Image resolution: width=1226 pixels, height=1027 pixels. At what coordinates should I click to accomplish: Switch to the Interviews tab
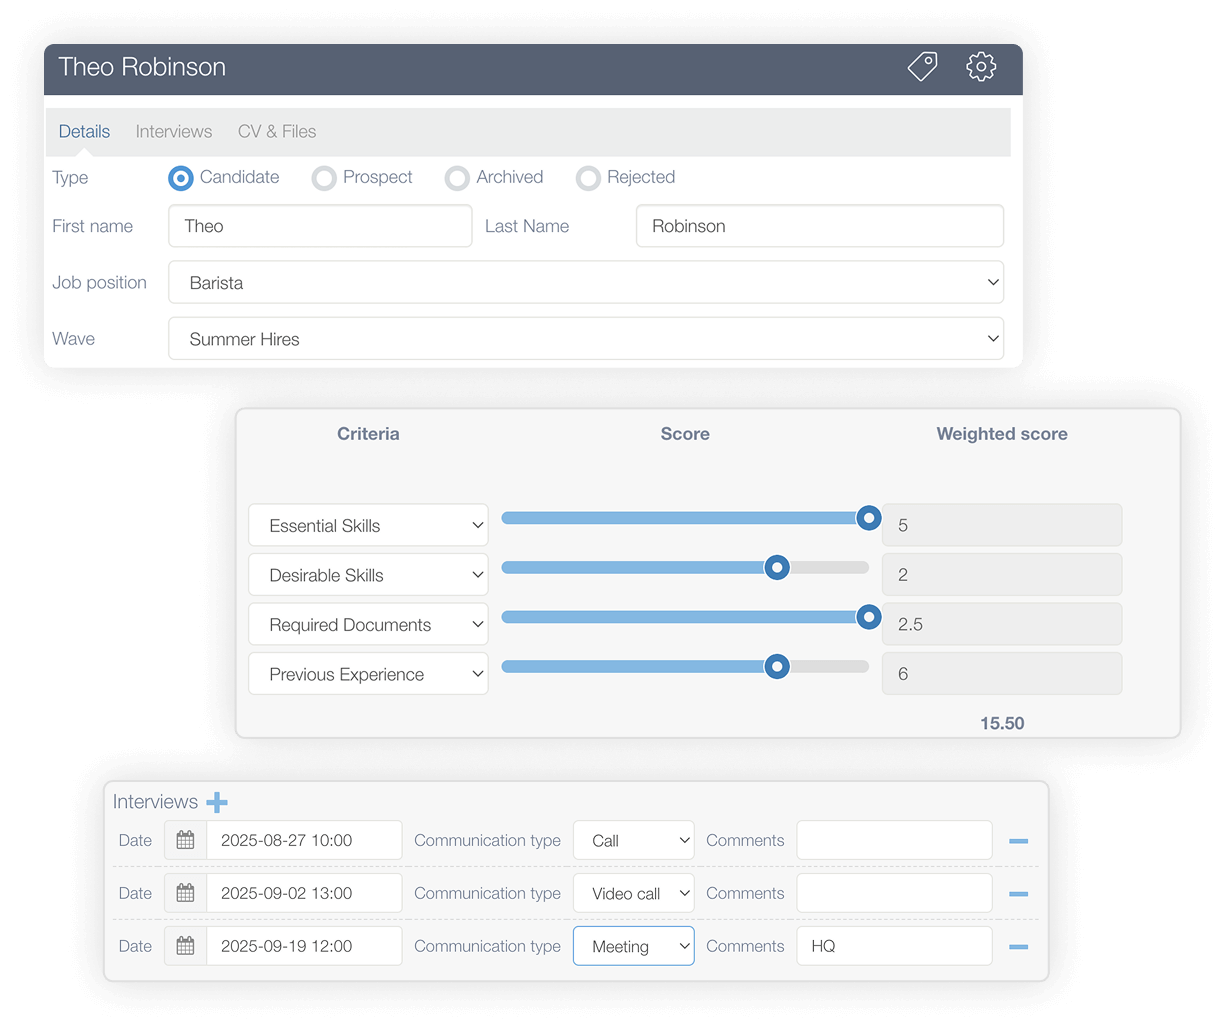(x=174, y=131)
